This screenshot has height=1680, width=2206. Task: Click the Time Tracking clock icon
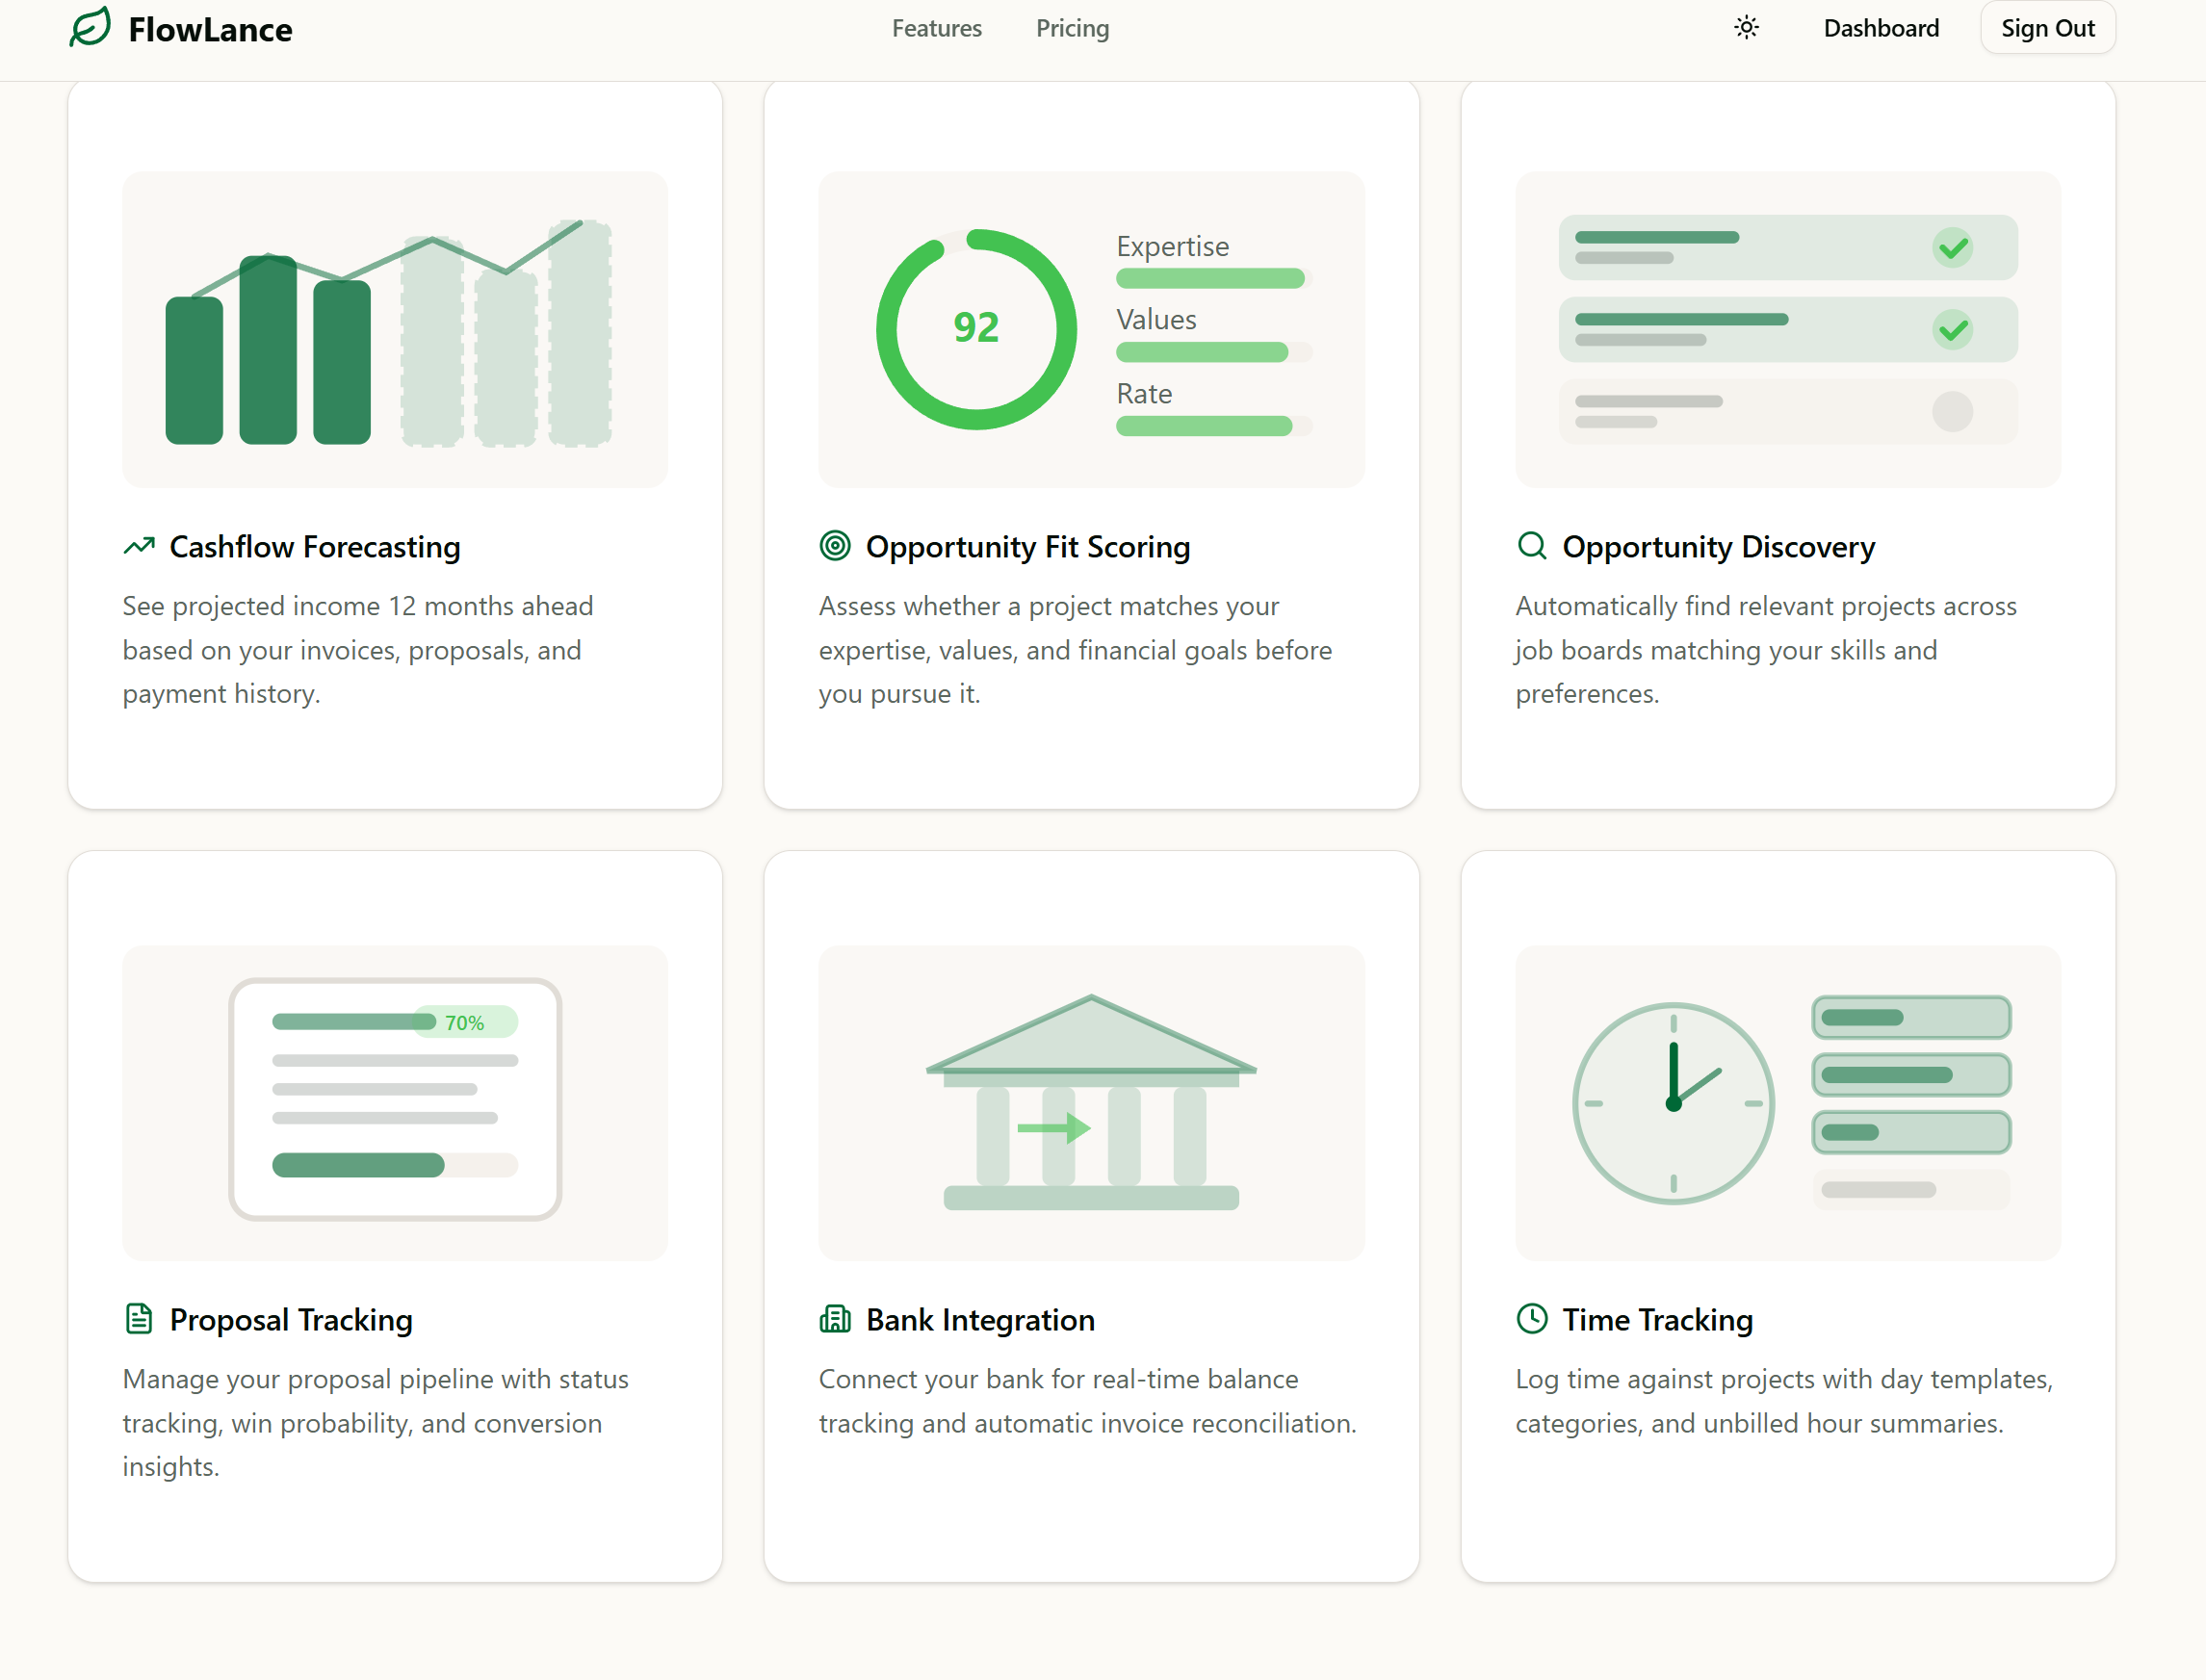1531,1319
